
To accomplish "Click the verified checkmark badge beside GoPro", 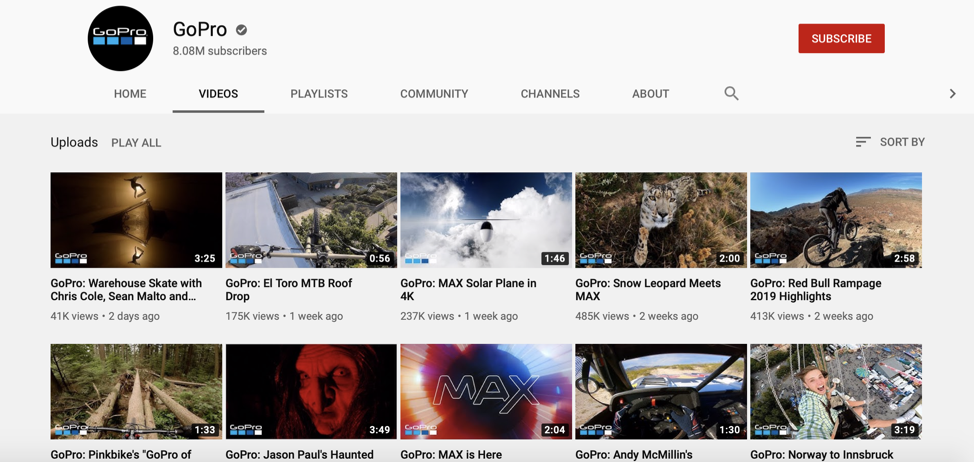I will 242,30.
